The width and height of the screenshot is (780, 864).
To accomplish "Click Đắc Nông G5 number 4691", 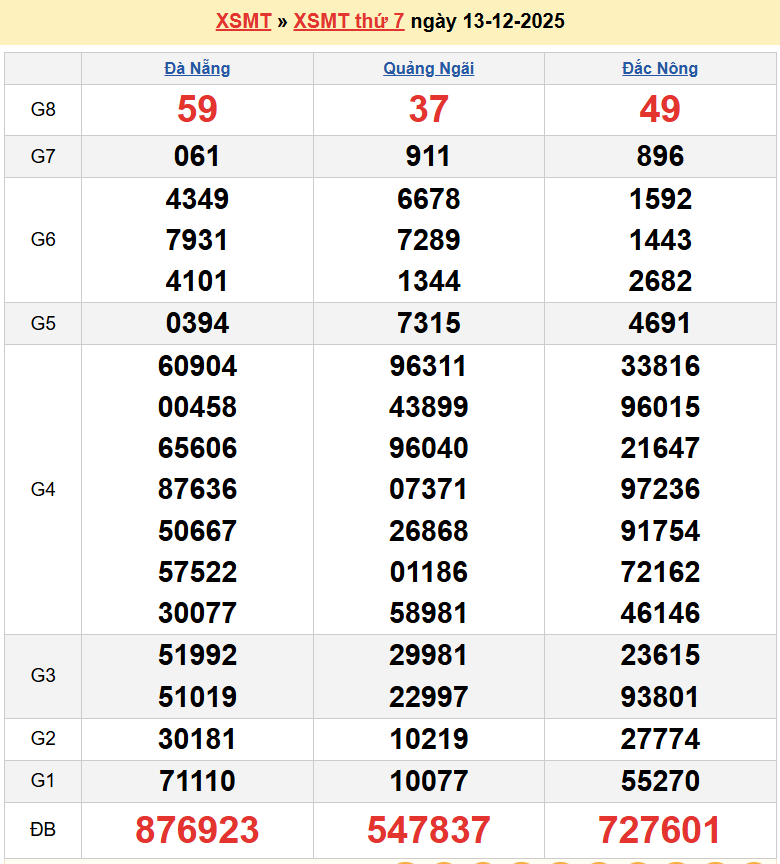I will [660, 323].
